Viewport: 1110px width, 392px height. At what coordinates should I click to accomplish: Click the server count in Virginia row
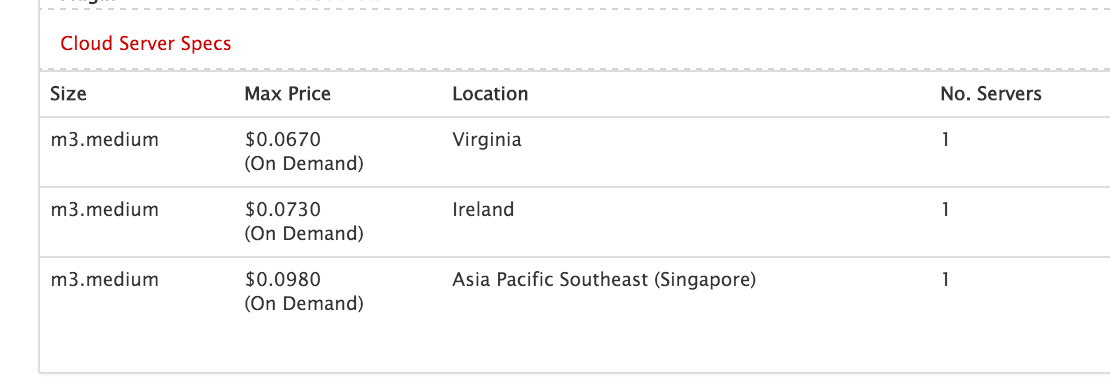[945, 139]
